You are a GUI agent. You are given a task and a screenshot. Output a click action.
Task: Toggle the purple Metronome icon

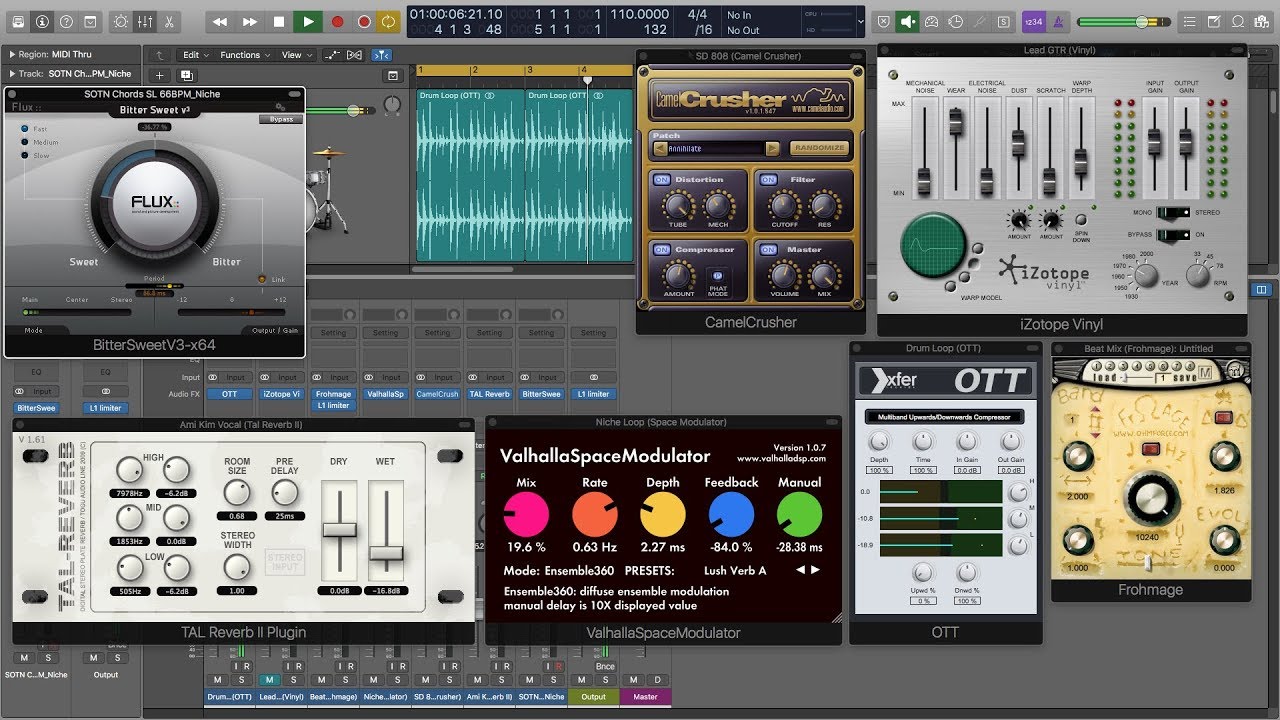(1058, 21)
